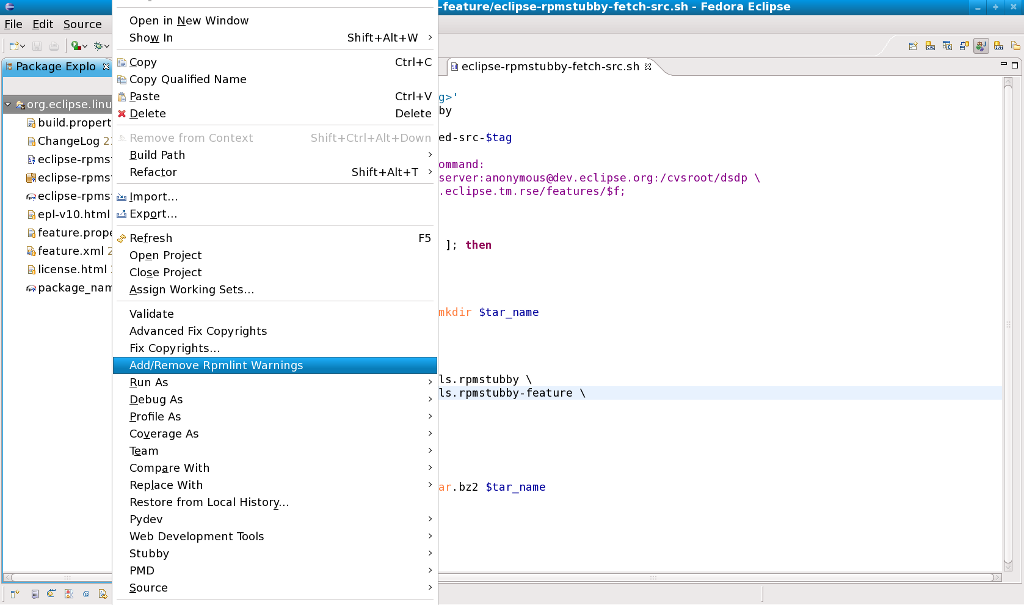The image size is (1024, 605).
Task: Expand the Coverage As submenu
Action: [x=275, y=434]
